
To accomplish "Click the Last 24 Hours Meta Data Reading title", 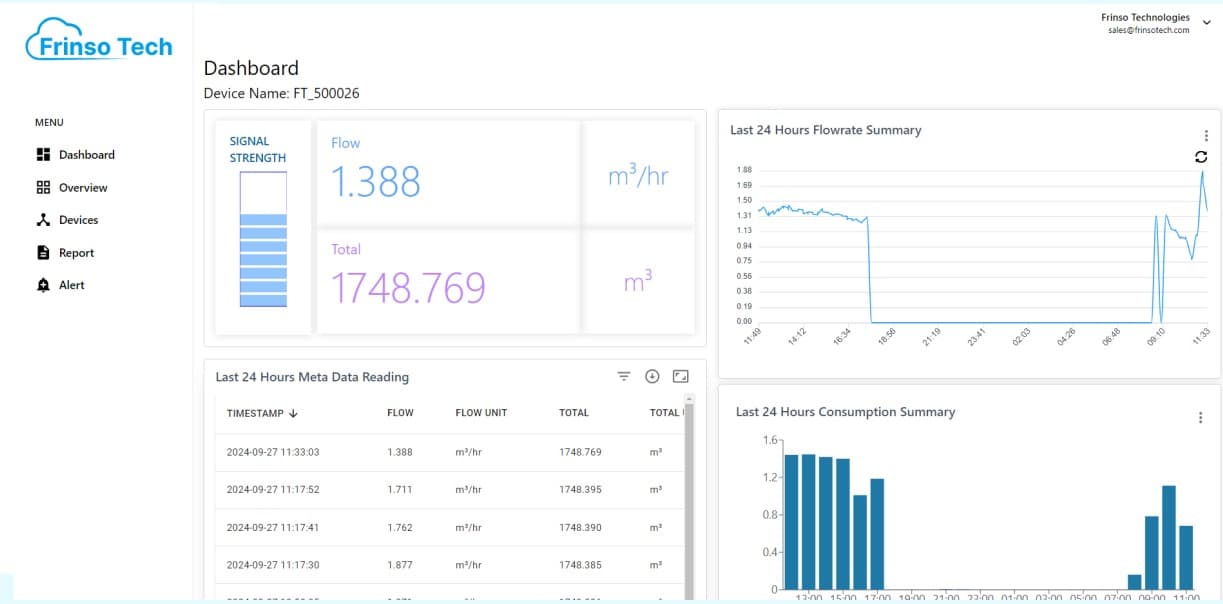I will (x=312, y=377).
